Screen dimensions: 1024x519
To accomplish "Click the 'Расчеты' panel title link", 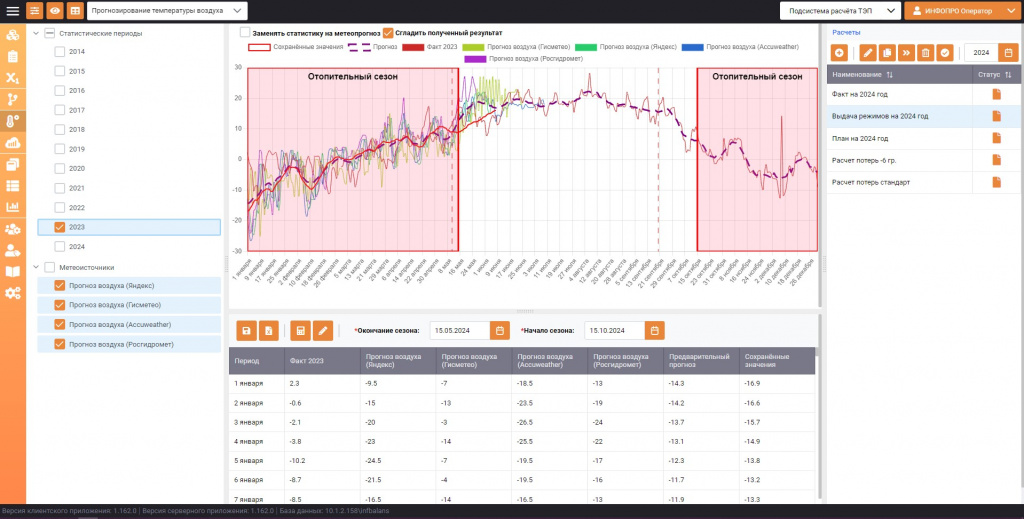I will click(x=846, y=32).
